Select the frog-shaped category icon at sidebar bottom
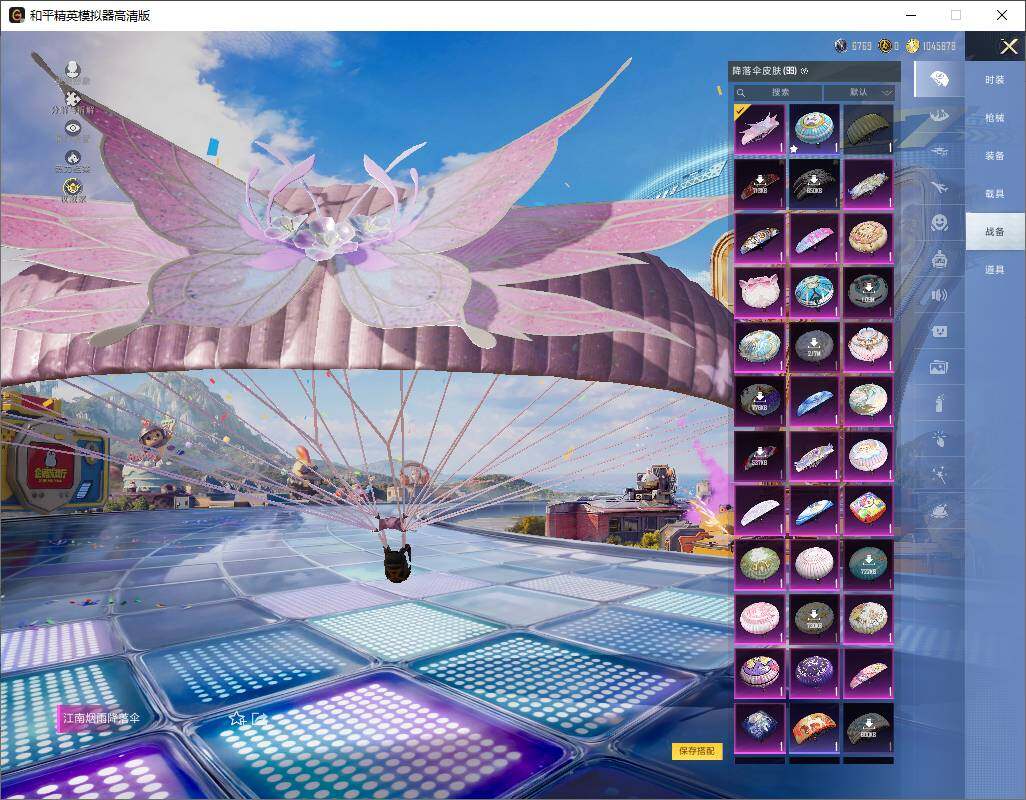 [x=940, y=511]
